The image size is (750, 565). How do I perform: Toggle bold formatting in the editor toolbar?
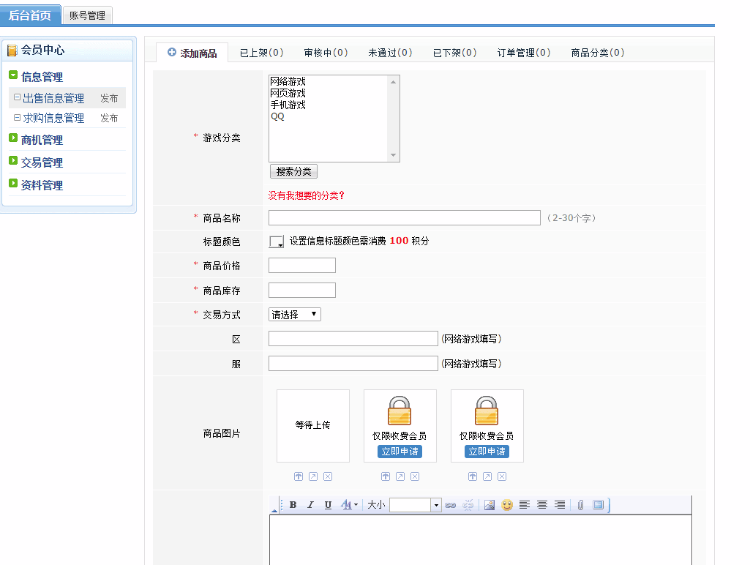pyautogui.click(x=293, y=505)
